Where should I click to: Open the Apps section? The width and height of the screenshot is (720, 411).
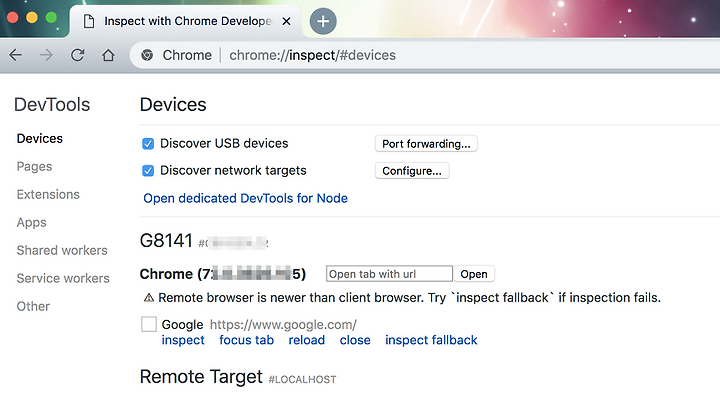click(x=32, y=223)
